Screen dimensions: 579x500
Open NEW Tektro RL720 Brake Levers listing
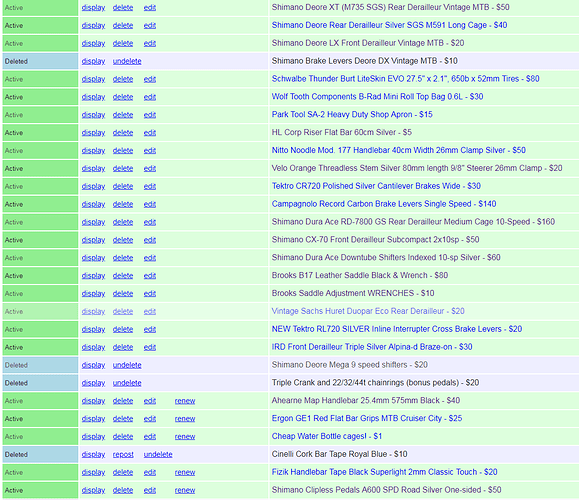pos(397,329)
